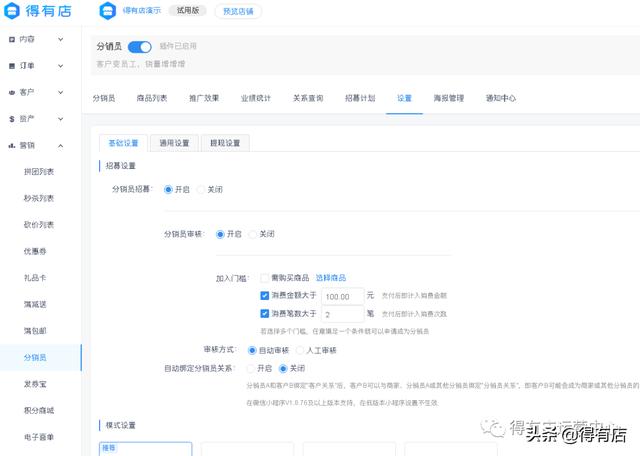Image resolution: width=640 pixels, height=456 pixels.
Task: Click the 得有店 logo icon in sidebar header
Action: (x=11, y=11)
